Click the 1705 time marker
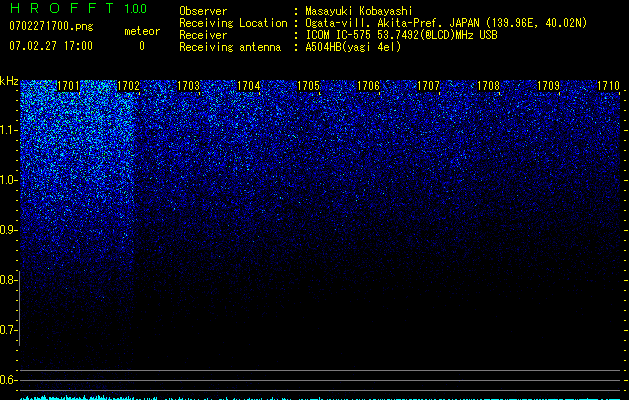The image size is (629, 400). (x=308, y=86)
